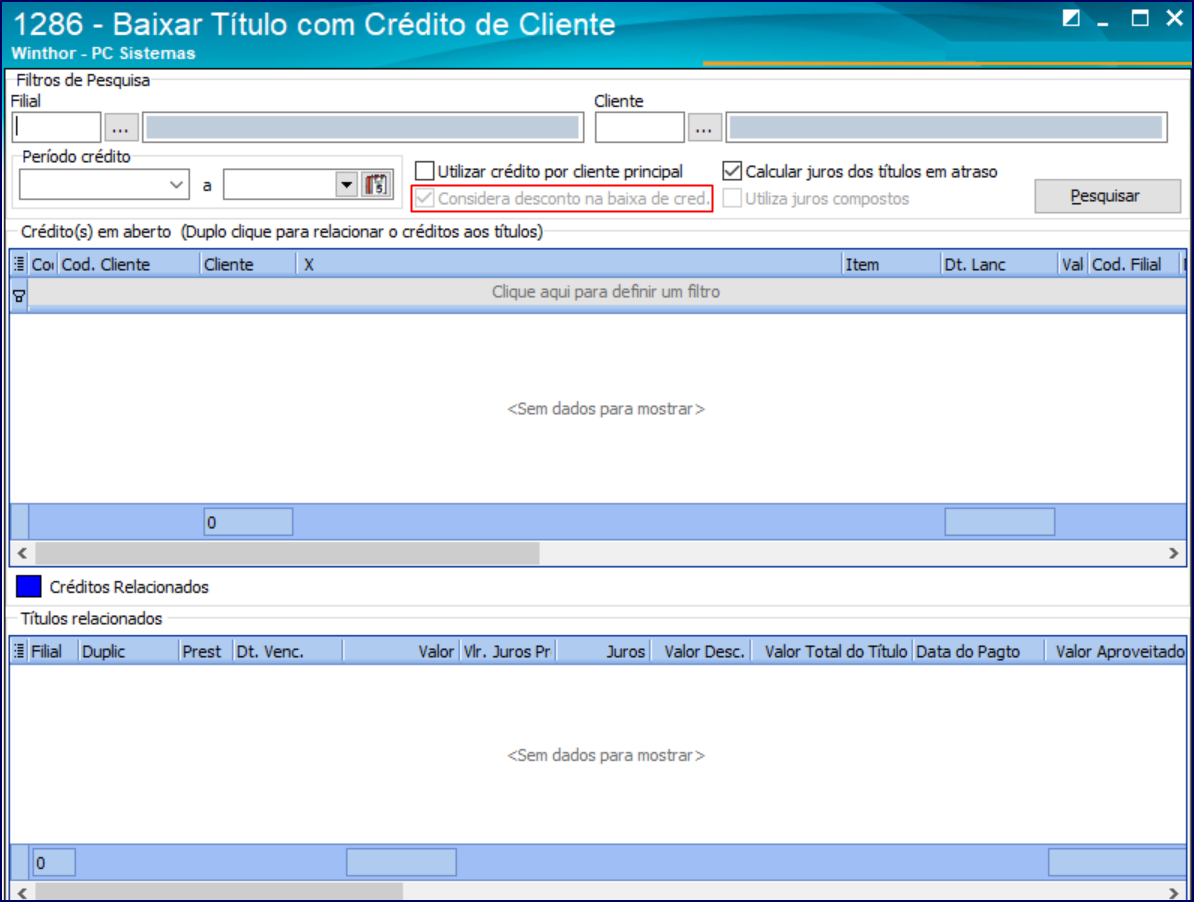The image size is (1194, 902).
Task: Sort by Dt. Lanc column header
Action: tap(1001, 265)
